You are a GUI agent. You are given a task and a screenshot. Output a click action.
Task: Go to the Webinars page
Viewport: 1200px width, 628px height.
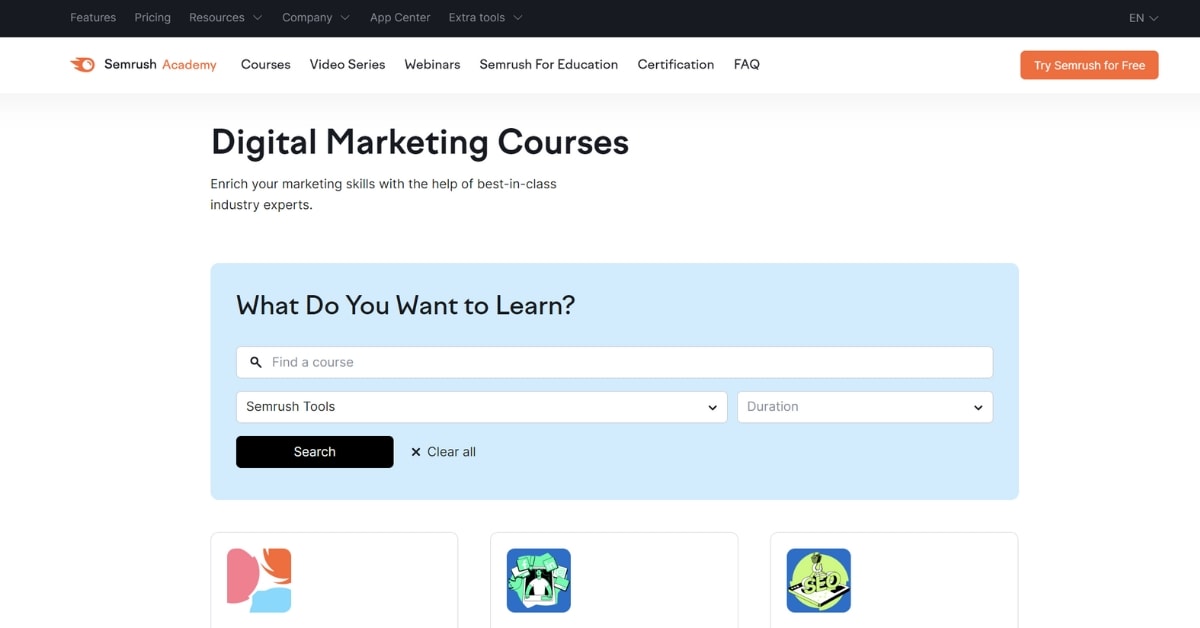point(432,64)
